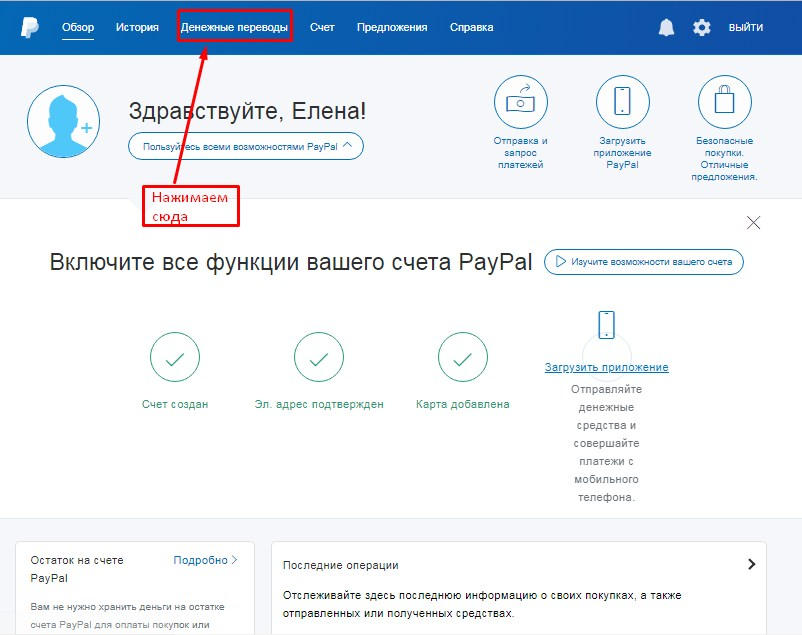Screen dimensions: 802x635
Task: Click the 'Последние операции' heading
Action: (341, 565)
